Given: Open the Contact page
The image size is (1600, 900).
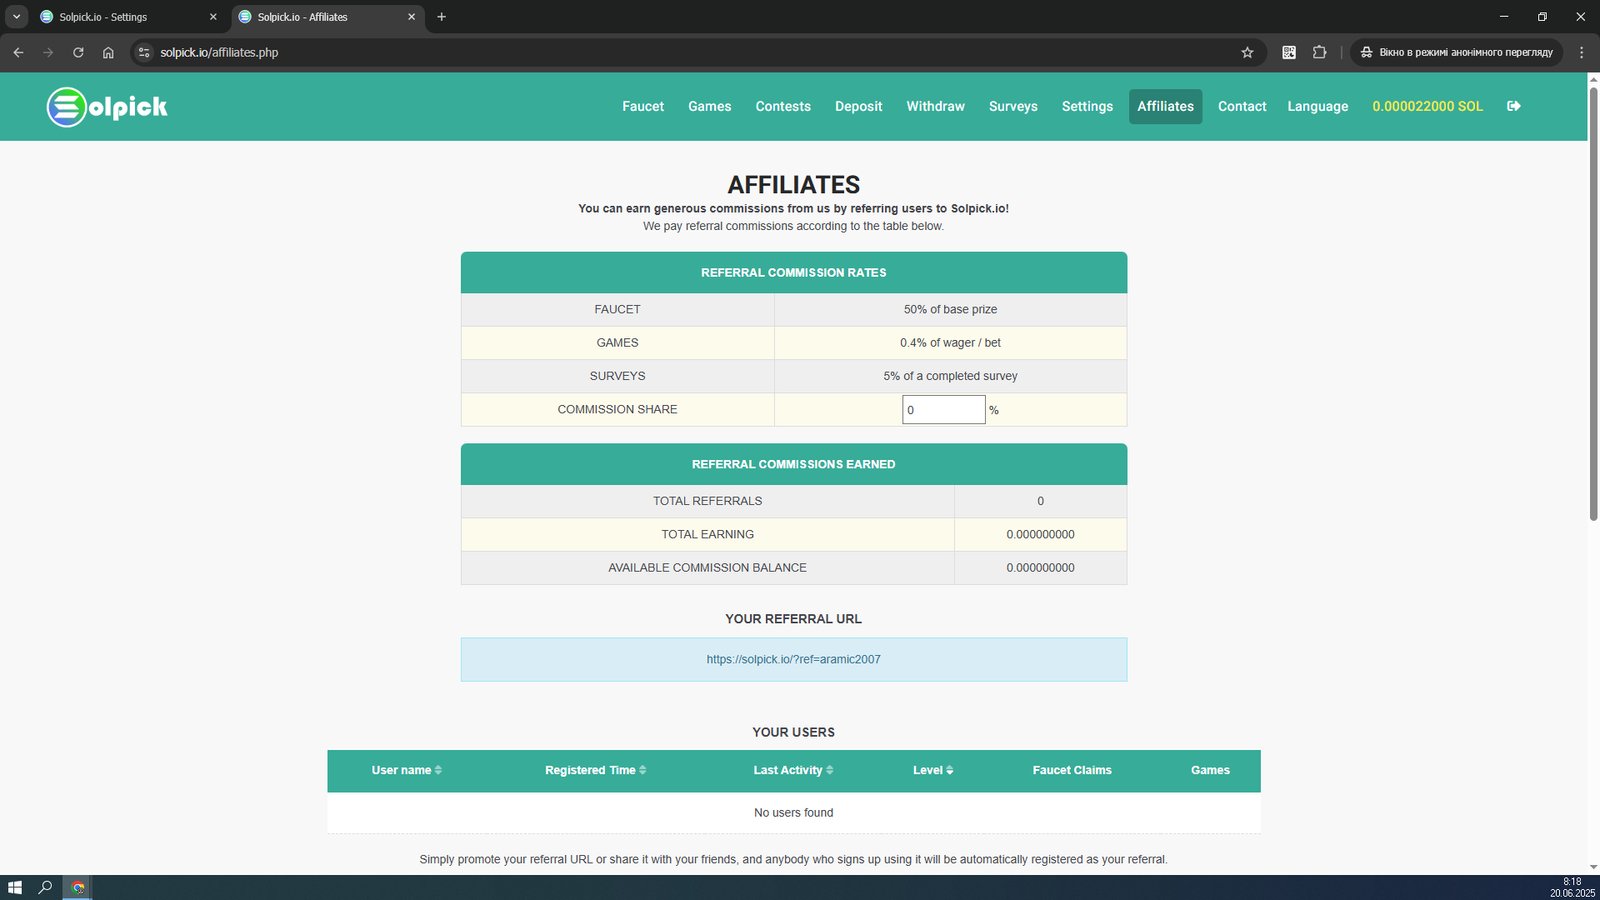Looking at the screenshot, I should (x=1242, y=106).
